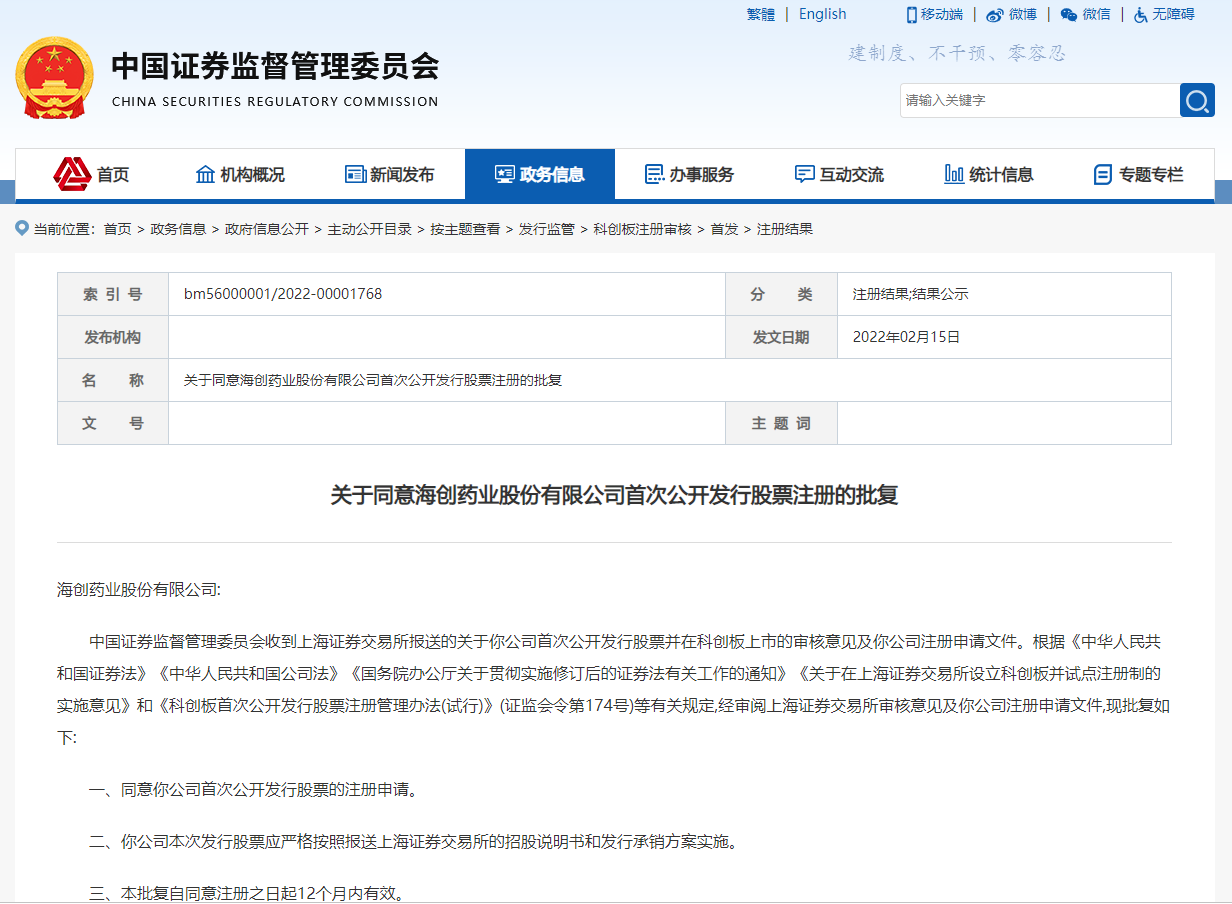Switch site language to English
The height and width of the screenshot is (904, 1232).
pyautogui.click(x=822, y=14)
